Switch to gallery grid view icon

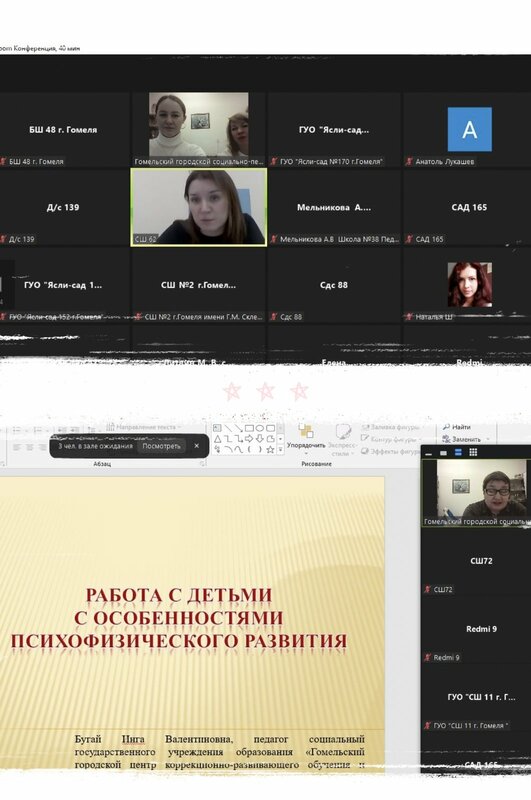click(473, 453)
